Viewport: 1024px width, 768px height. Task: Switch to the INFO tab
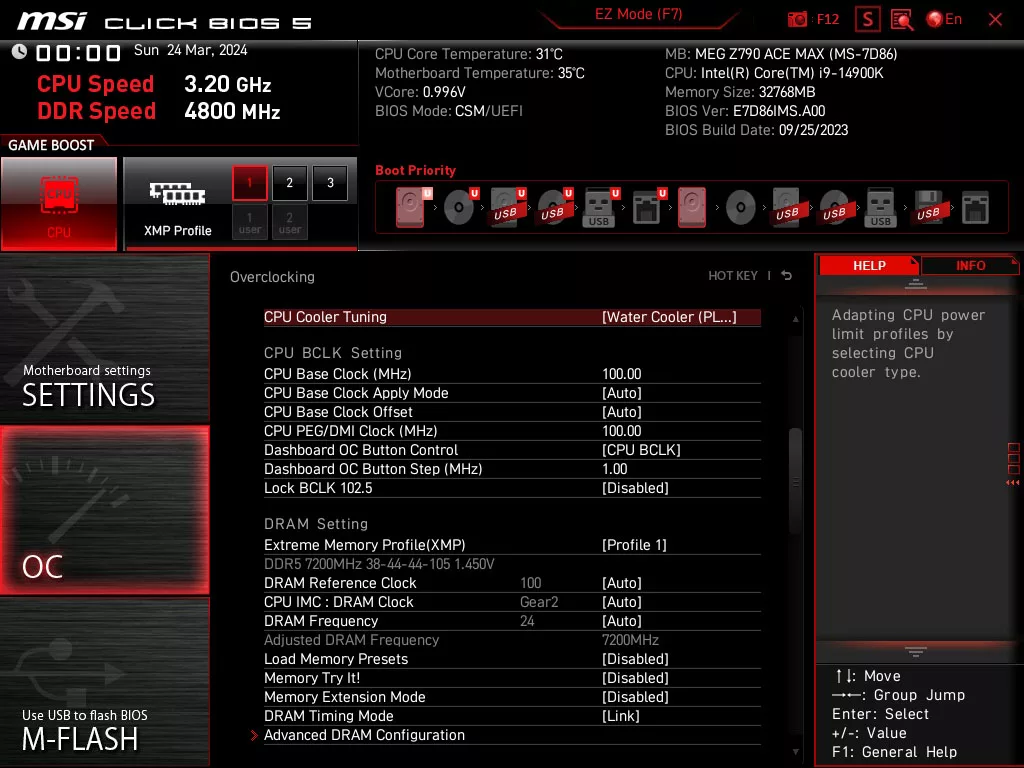click(x=969, y=265)
